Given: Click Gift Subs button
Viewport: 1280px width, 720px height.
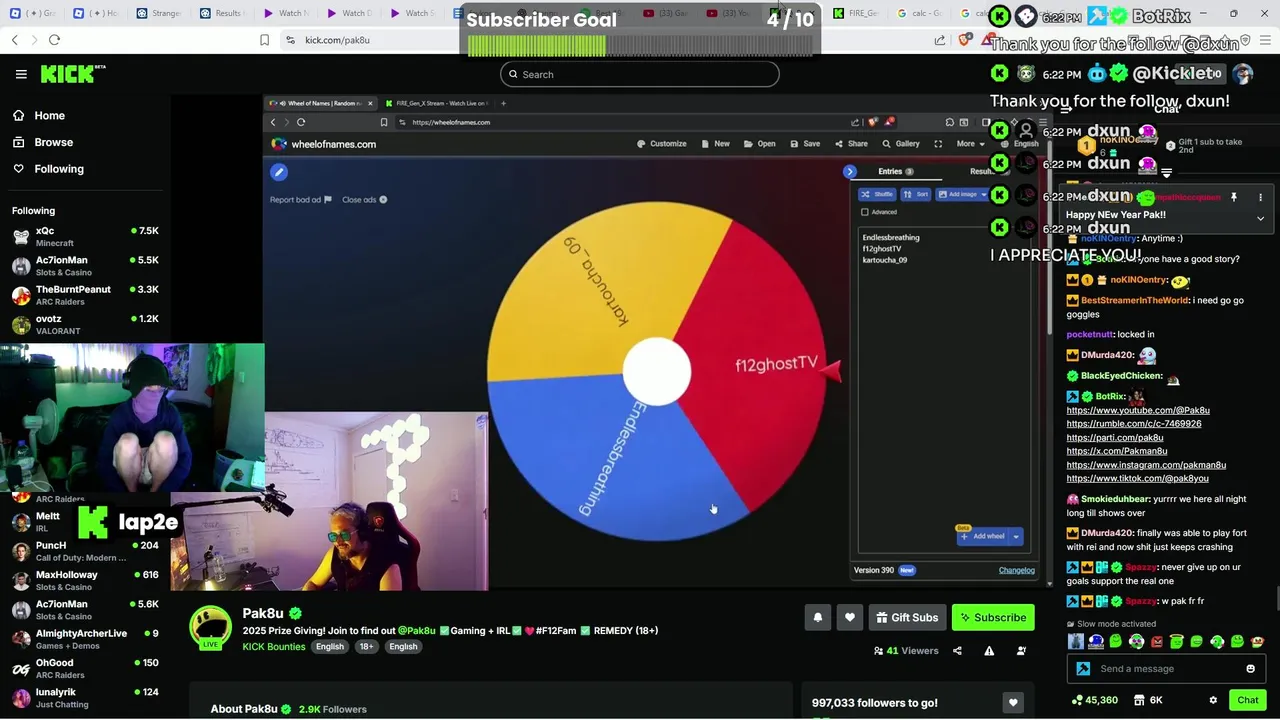Looking at the screenshot, I should [907, 617].
